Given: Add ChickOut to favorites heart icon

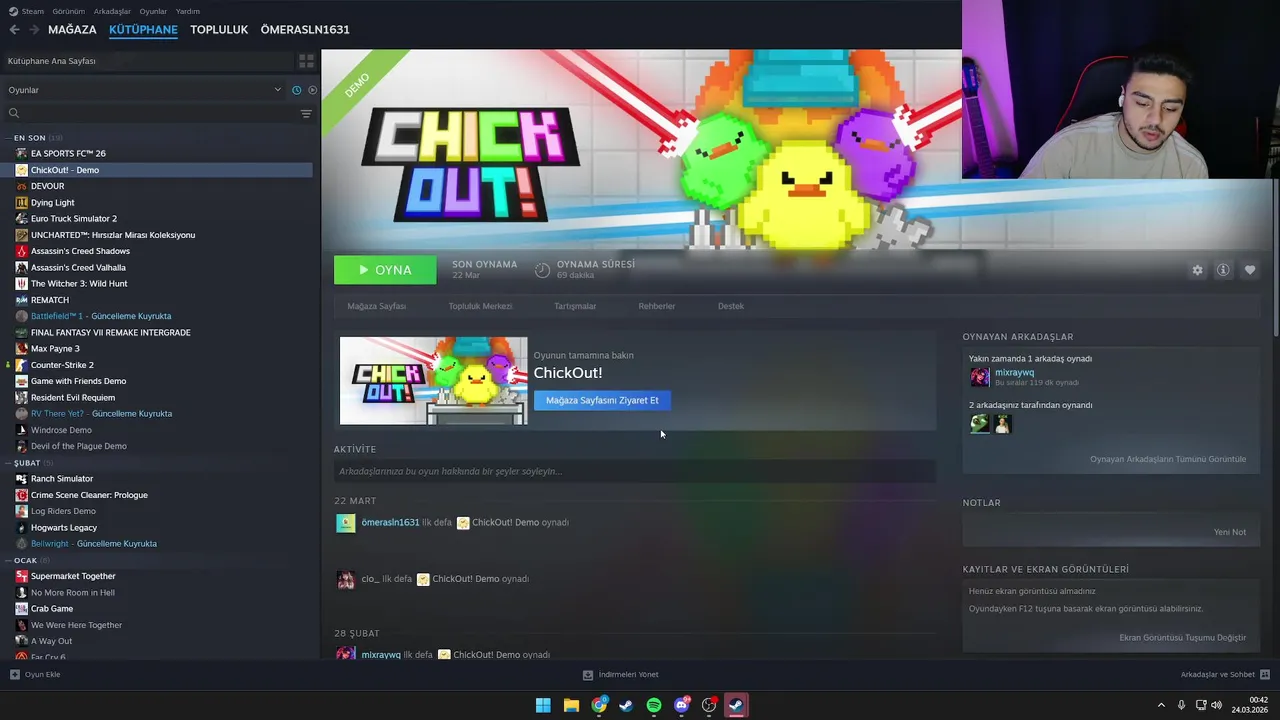Looking at the screenshot, I should pos(1250,270).
